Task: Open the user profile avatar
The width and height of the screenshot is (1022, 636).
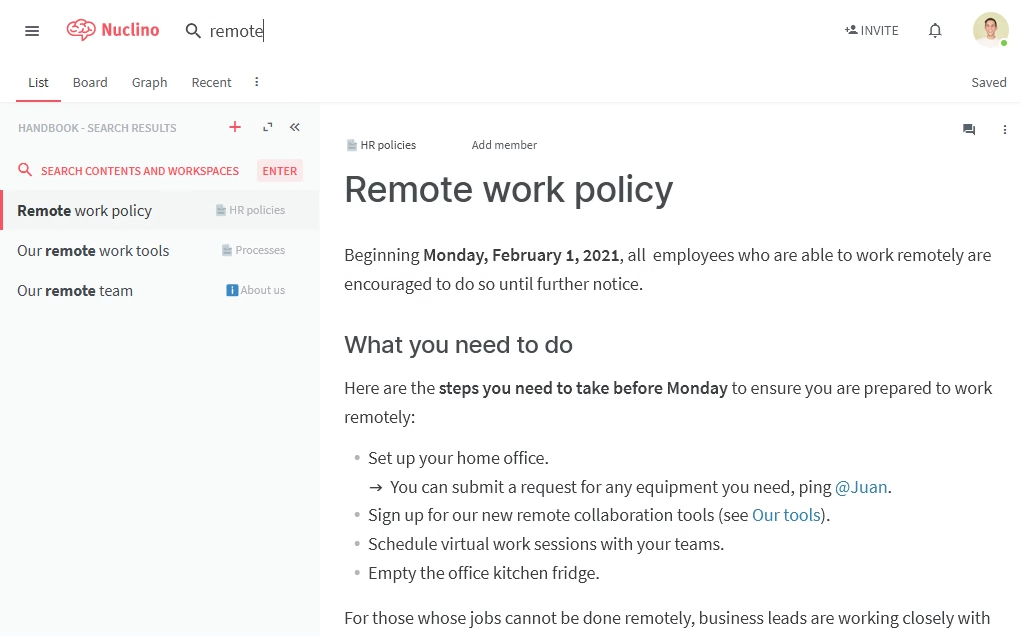Action: click(x=990, y=29)
